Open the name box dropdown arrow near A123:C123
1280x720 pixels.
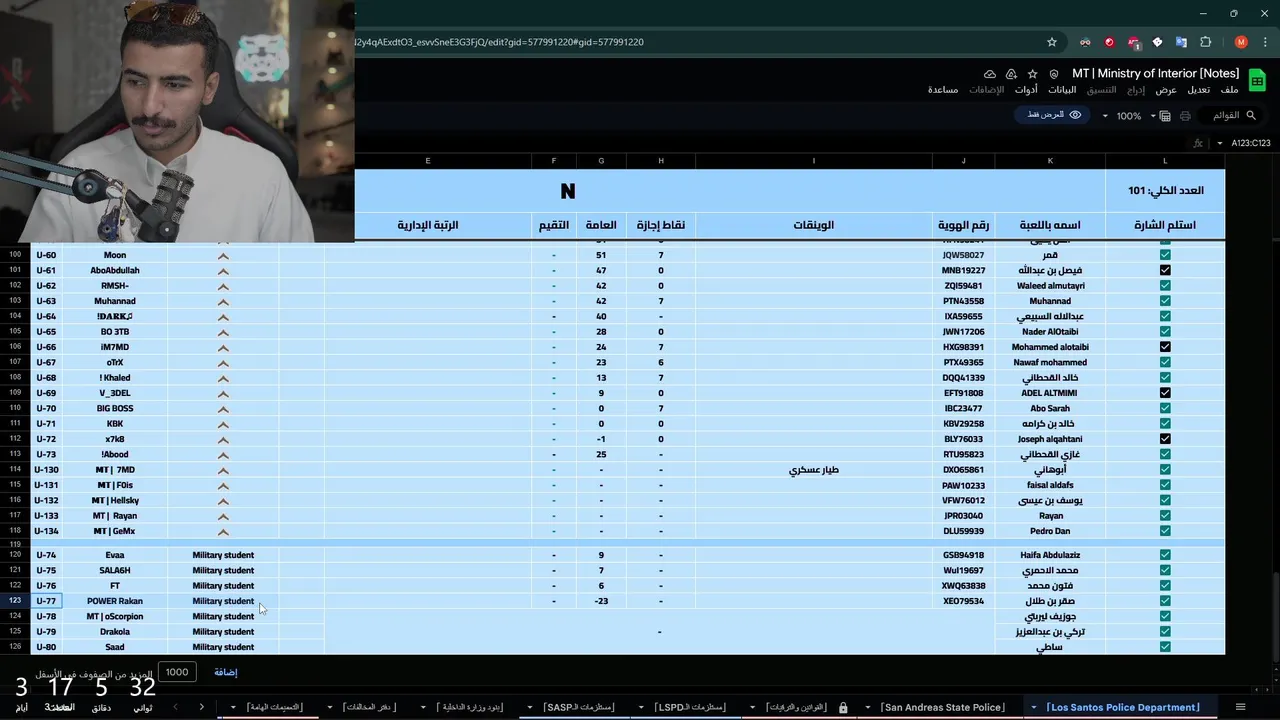coord(1220,143)
